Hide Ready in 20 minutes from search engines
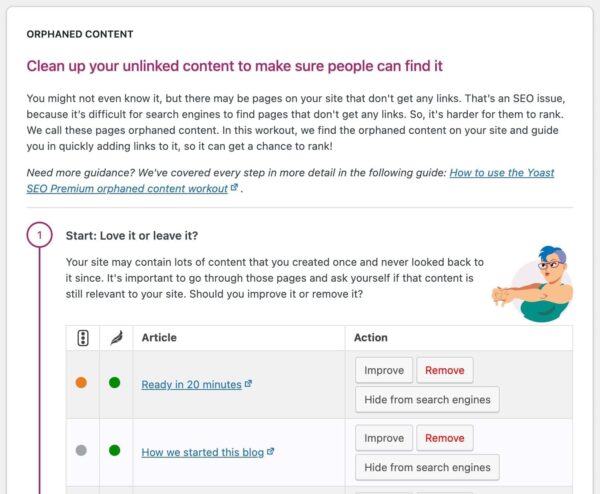 click(x=427, y=400)
